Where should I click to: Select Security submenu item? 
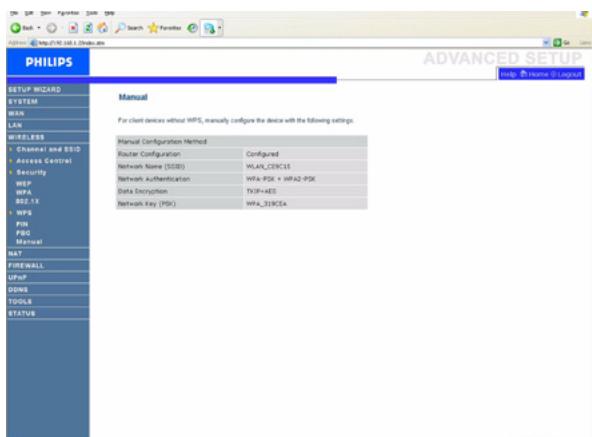[31, 172]
